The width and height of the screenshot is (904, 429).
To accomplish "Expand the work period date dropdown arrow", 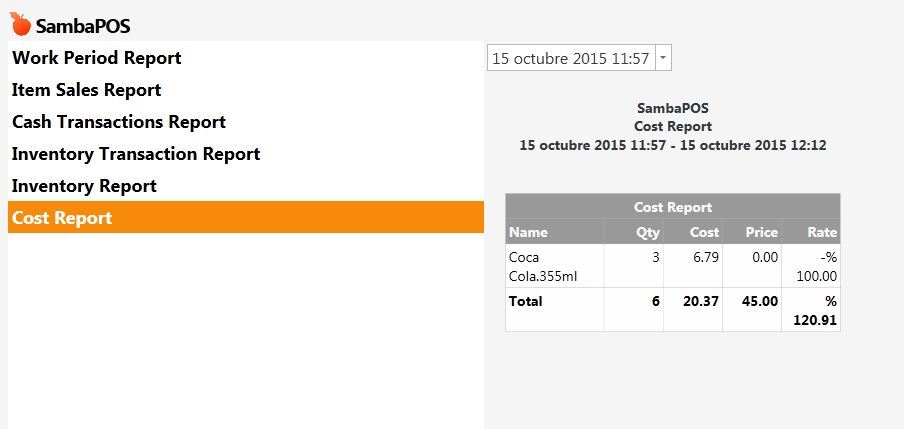I will tap(664, 58).
